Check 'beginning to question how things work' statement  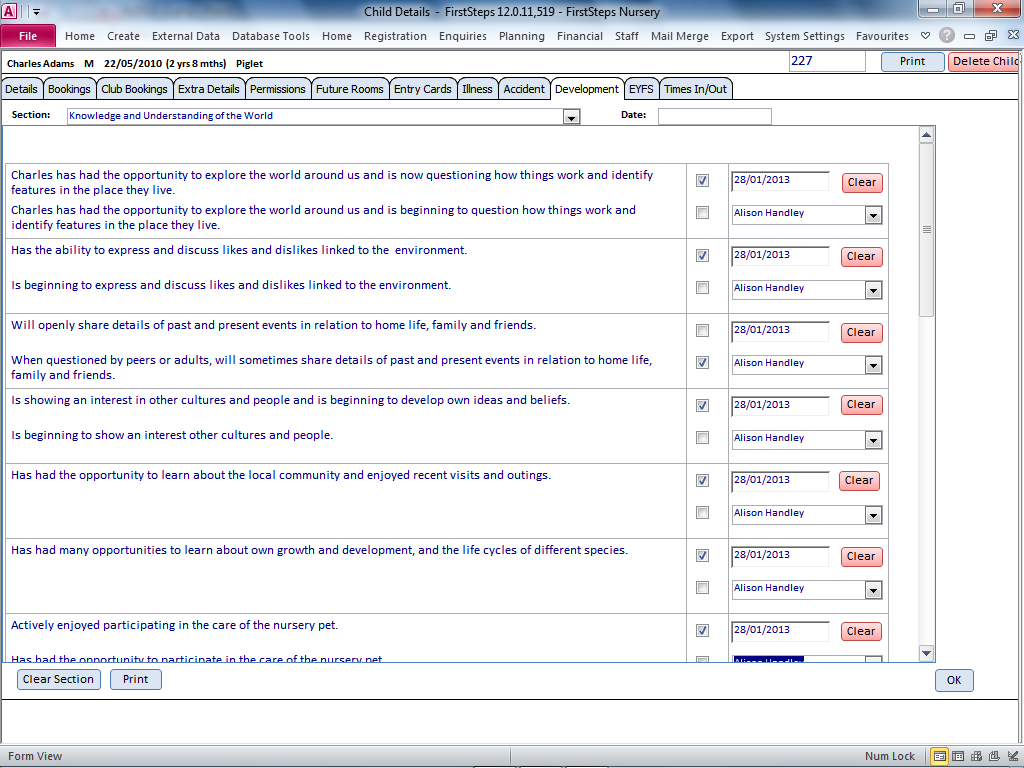coord(703,212)
